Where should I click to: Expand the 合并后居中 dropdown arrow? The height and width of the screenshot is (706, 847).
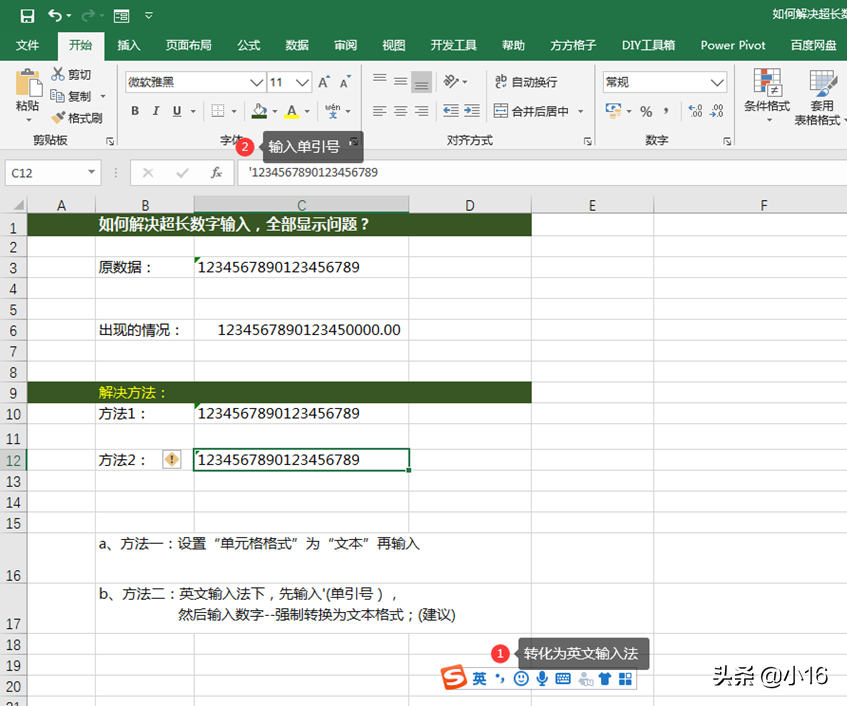tap(581, 112)
